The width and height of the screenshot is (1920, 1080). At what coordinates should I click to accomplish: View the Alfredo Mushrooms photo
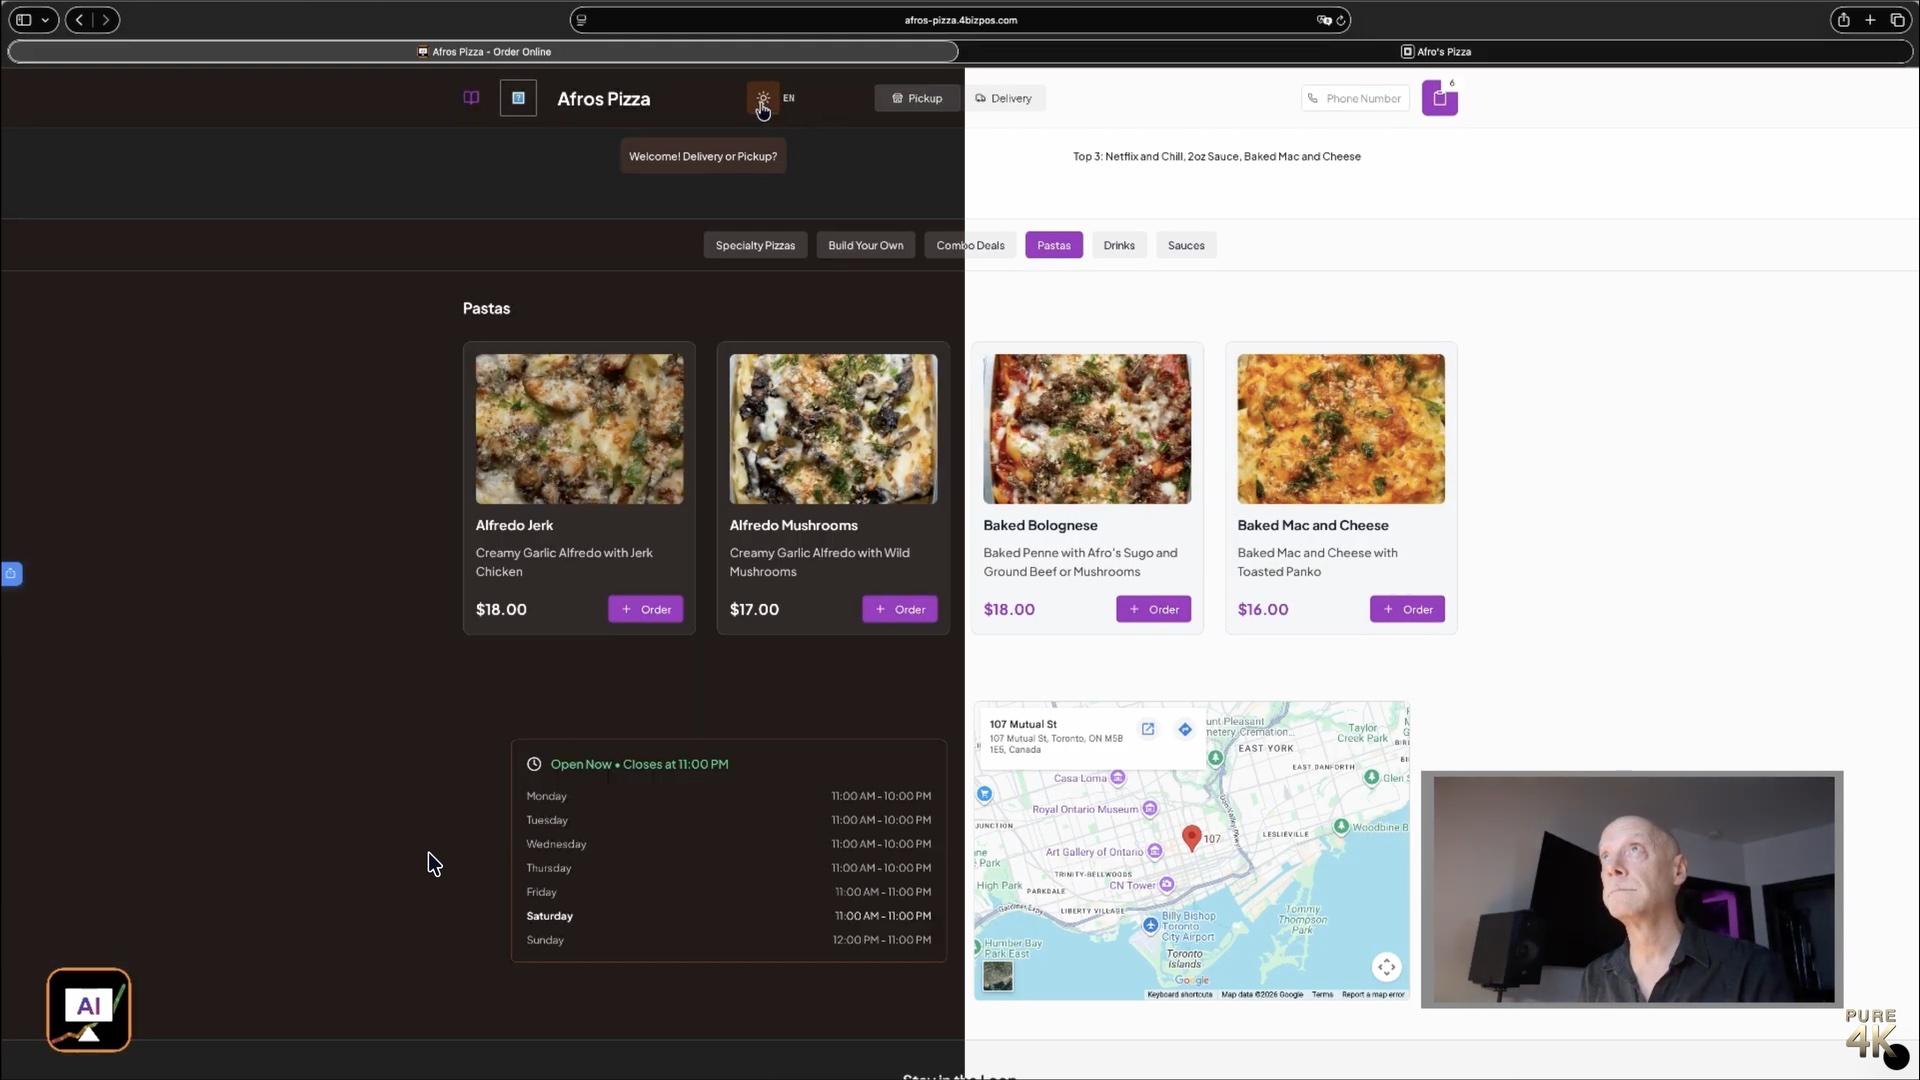pos(833,429)
